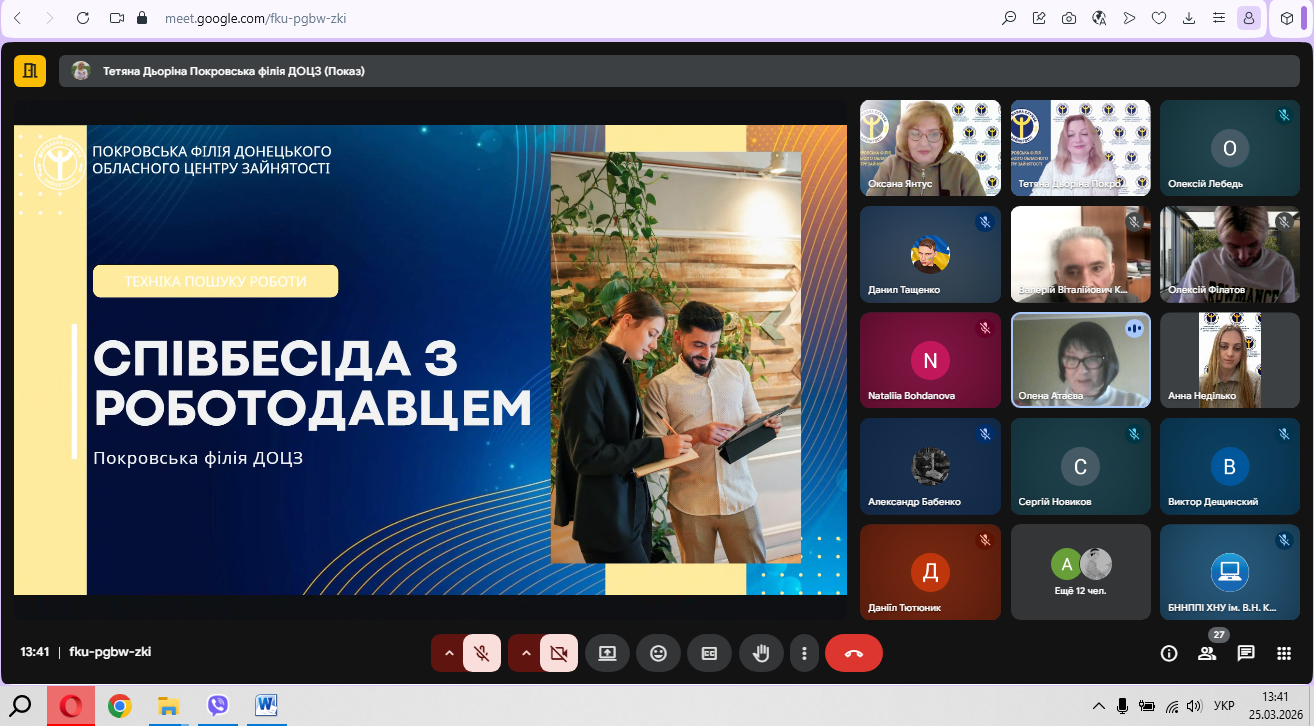Open Viber from the Windows taskbar
This screenshot has width=1314, height=726.
point(218,706)
